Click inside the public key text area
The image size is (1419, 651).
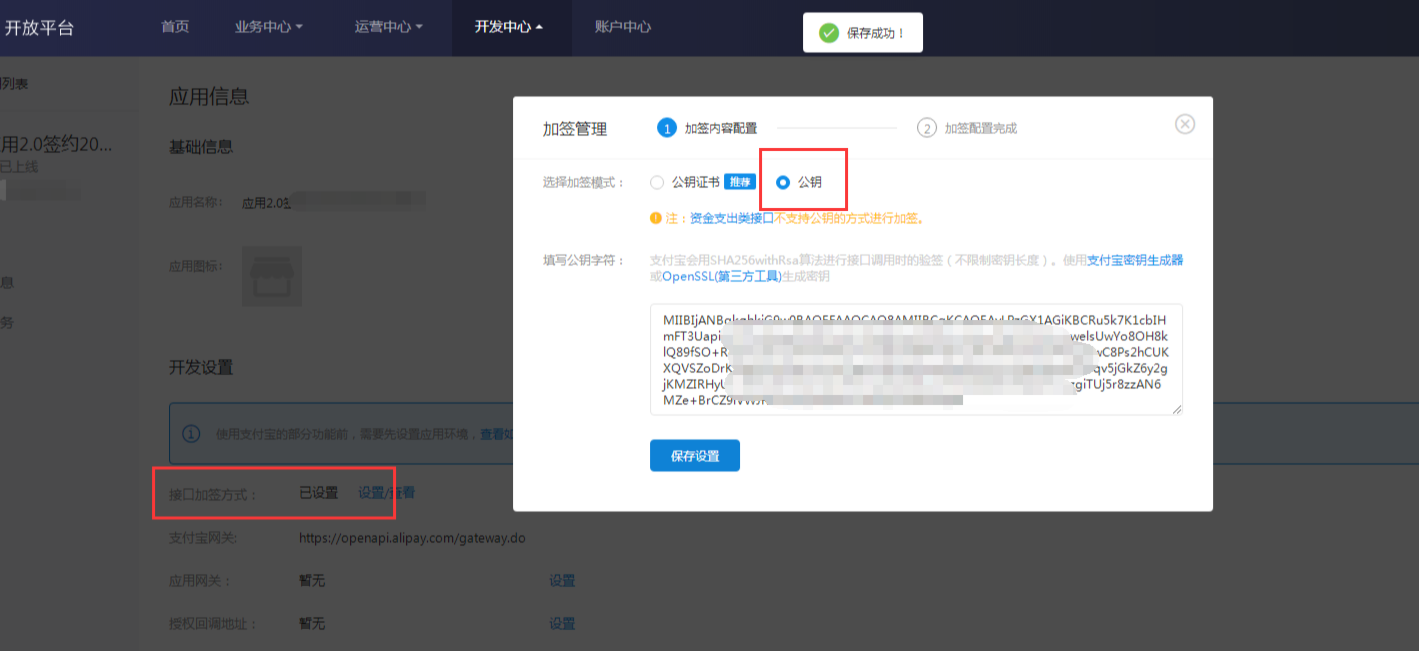point(915,359)
